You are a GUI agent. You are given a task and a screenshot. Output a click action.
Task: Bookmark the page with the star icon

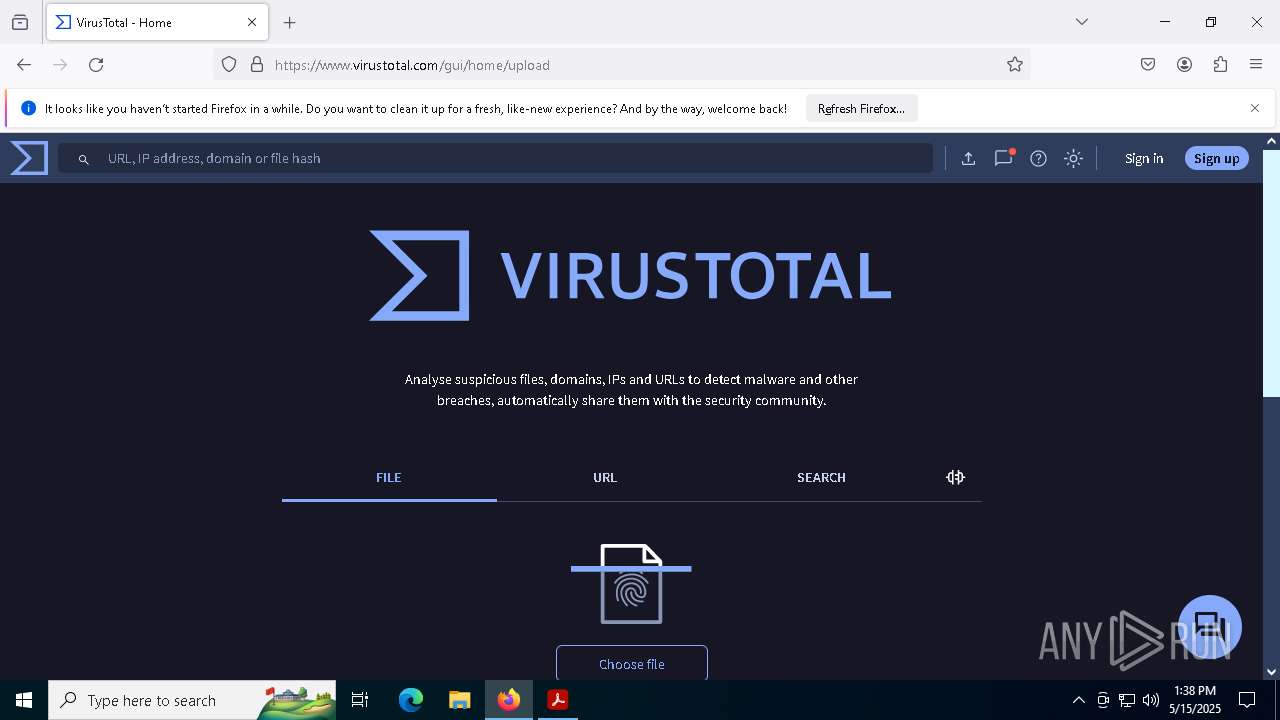pyautogui.click(x=1015, y=65)
